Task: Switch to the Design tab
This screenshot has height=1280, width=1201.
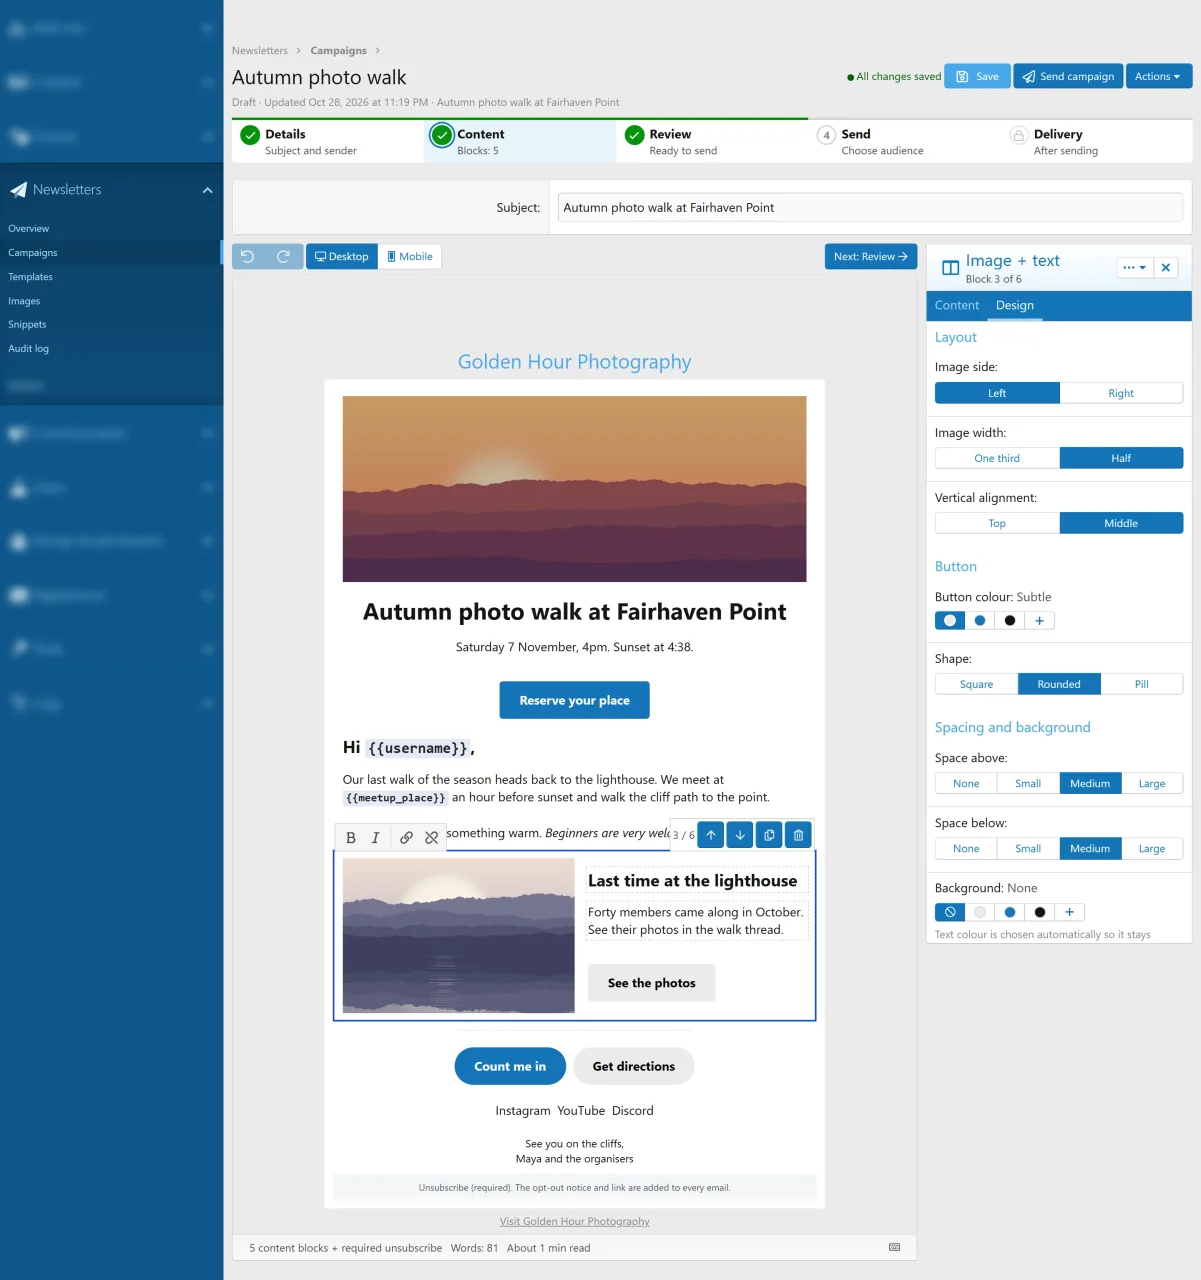Action: [1015, 305]
